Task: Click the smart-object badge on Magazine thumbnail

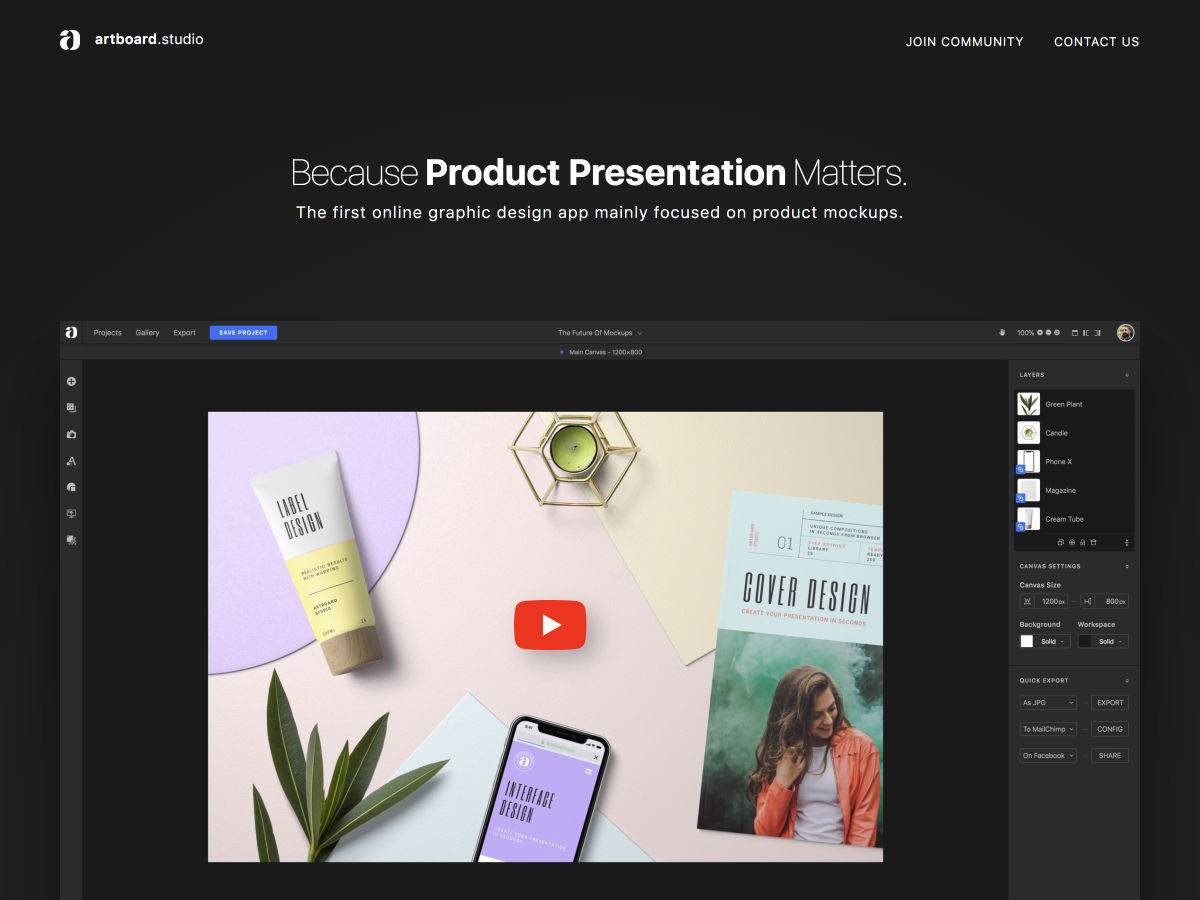Action: [x=1021, y=497]
